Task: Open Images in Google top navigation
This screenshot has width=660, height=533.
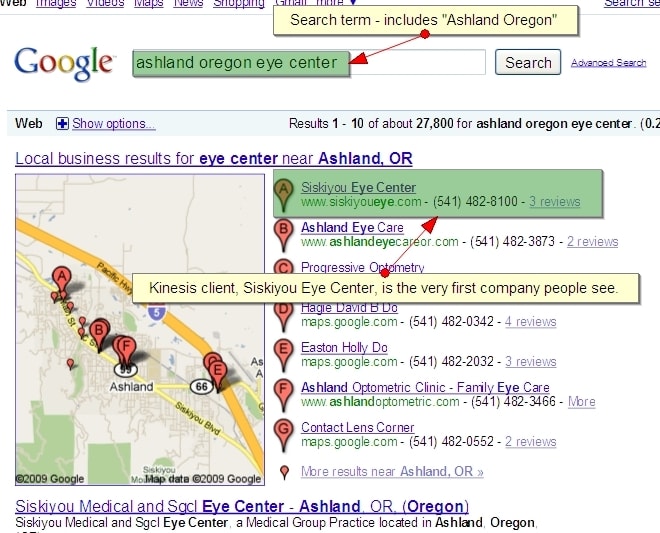Action: (x=56, y=3)
